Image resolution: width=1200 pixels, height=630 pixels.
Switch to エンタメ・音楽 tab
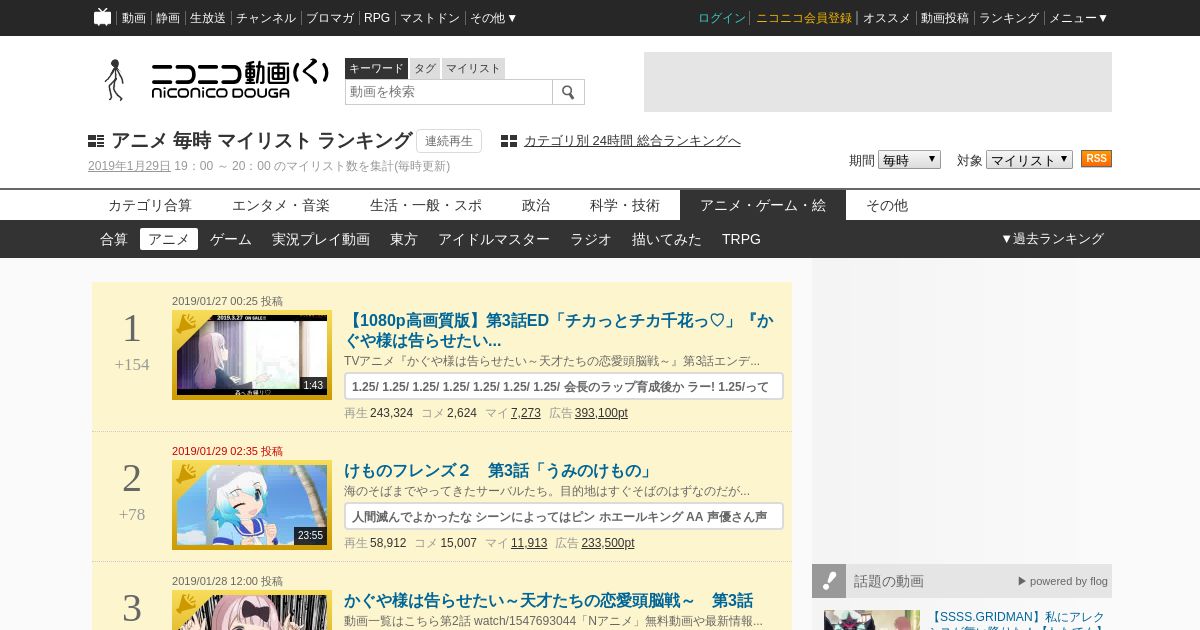[x=281, y=205]
